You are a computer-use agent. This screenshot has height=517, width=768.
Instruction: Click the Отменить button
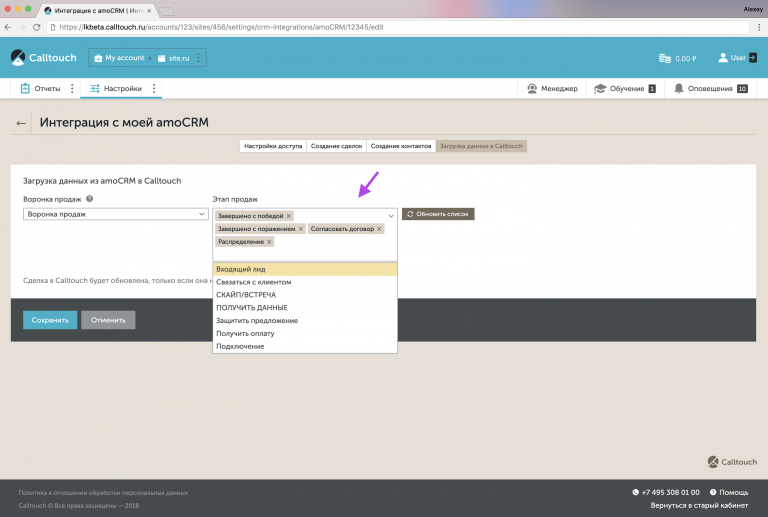coord(108,320)
